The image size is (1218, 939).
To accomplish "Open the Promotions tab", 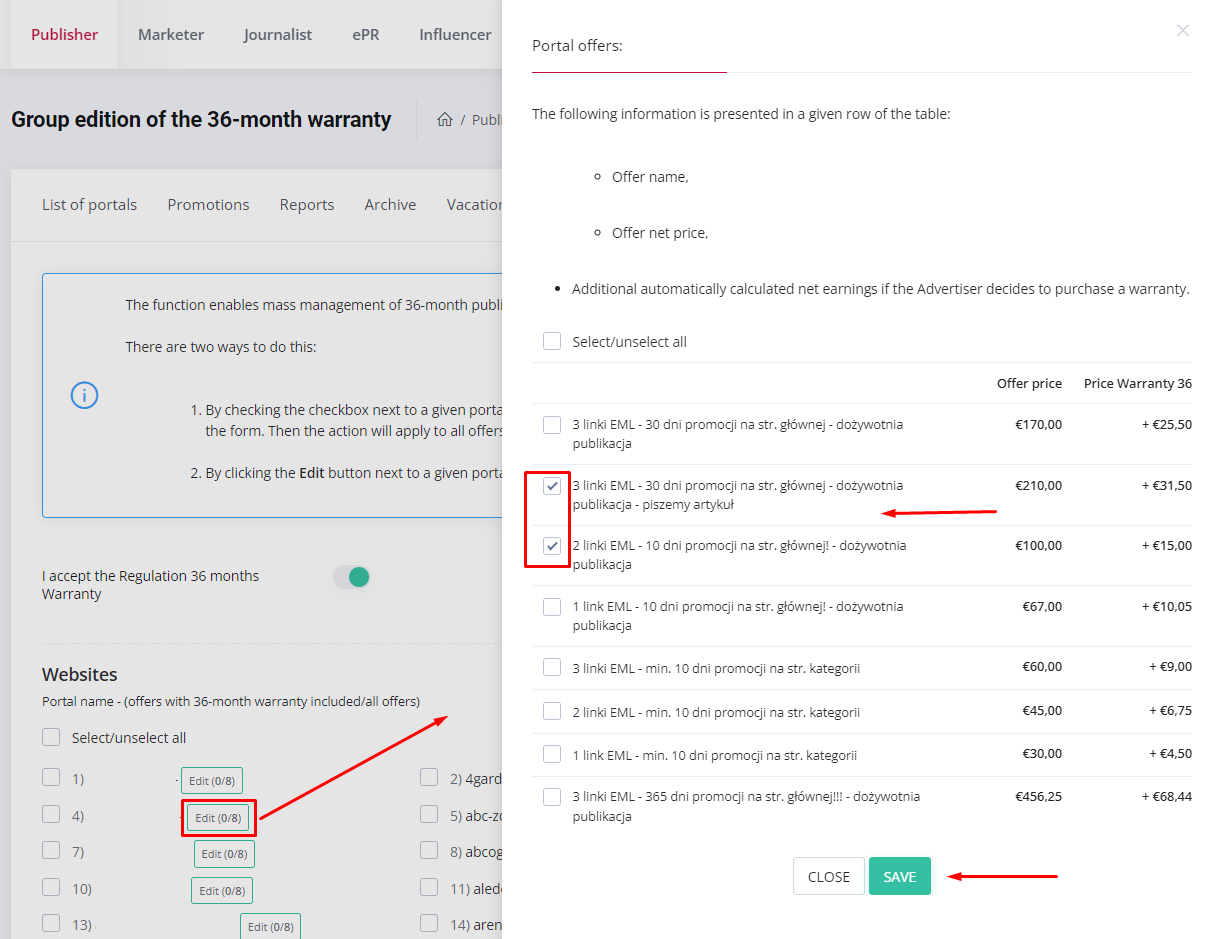I will 208,205.
